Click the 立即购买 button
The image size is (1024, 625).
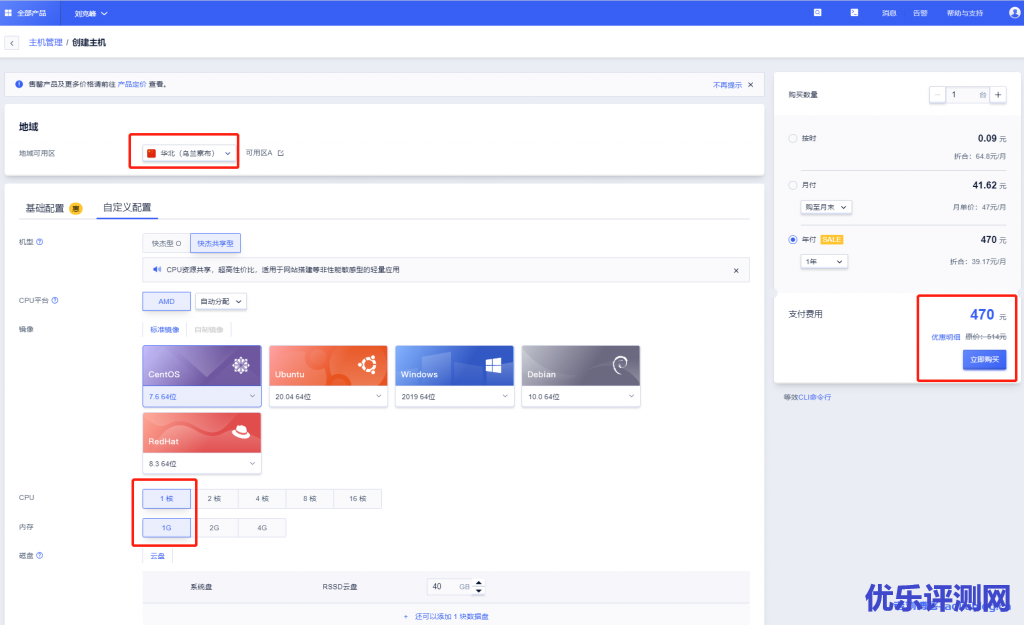[984, 360]
